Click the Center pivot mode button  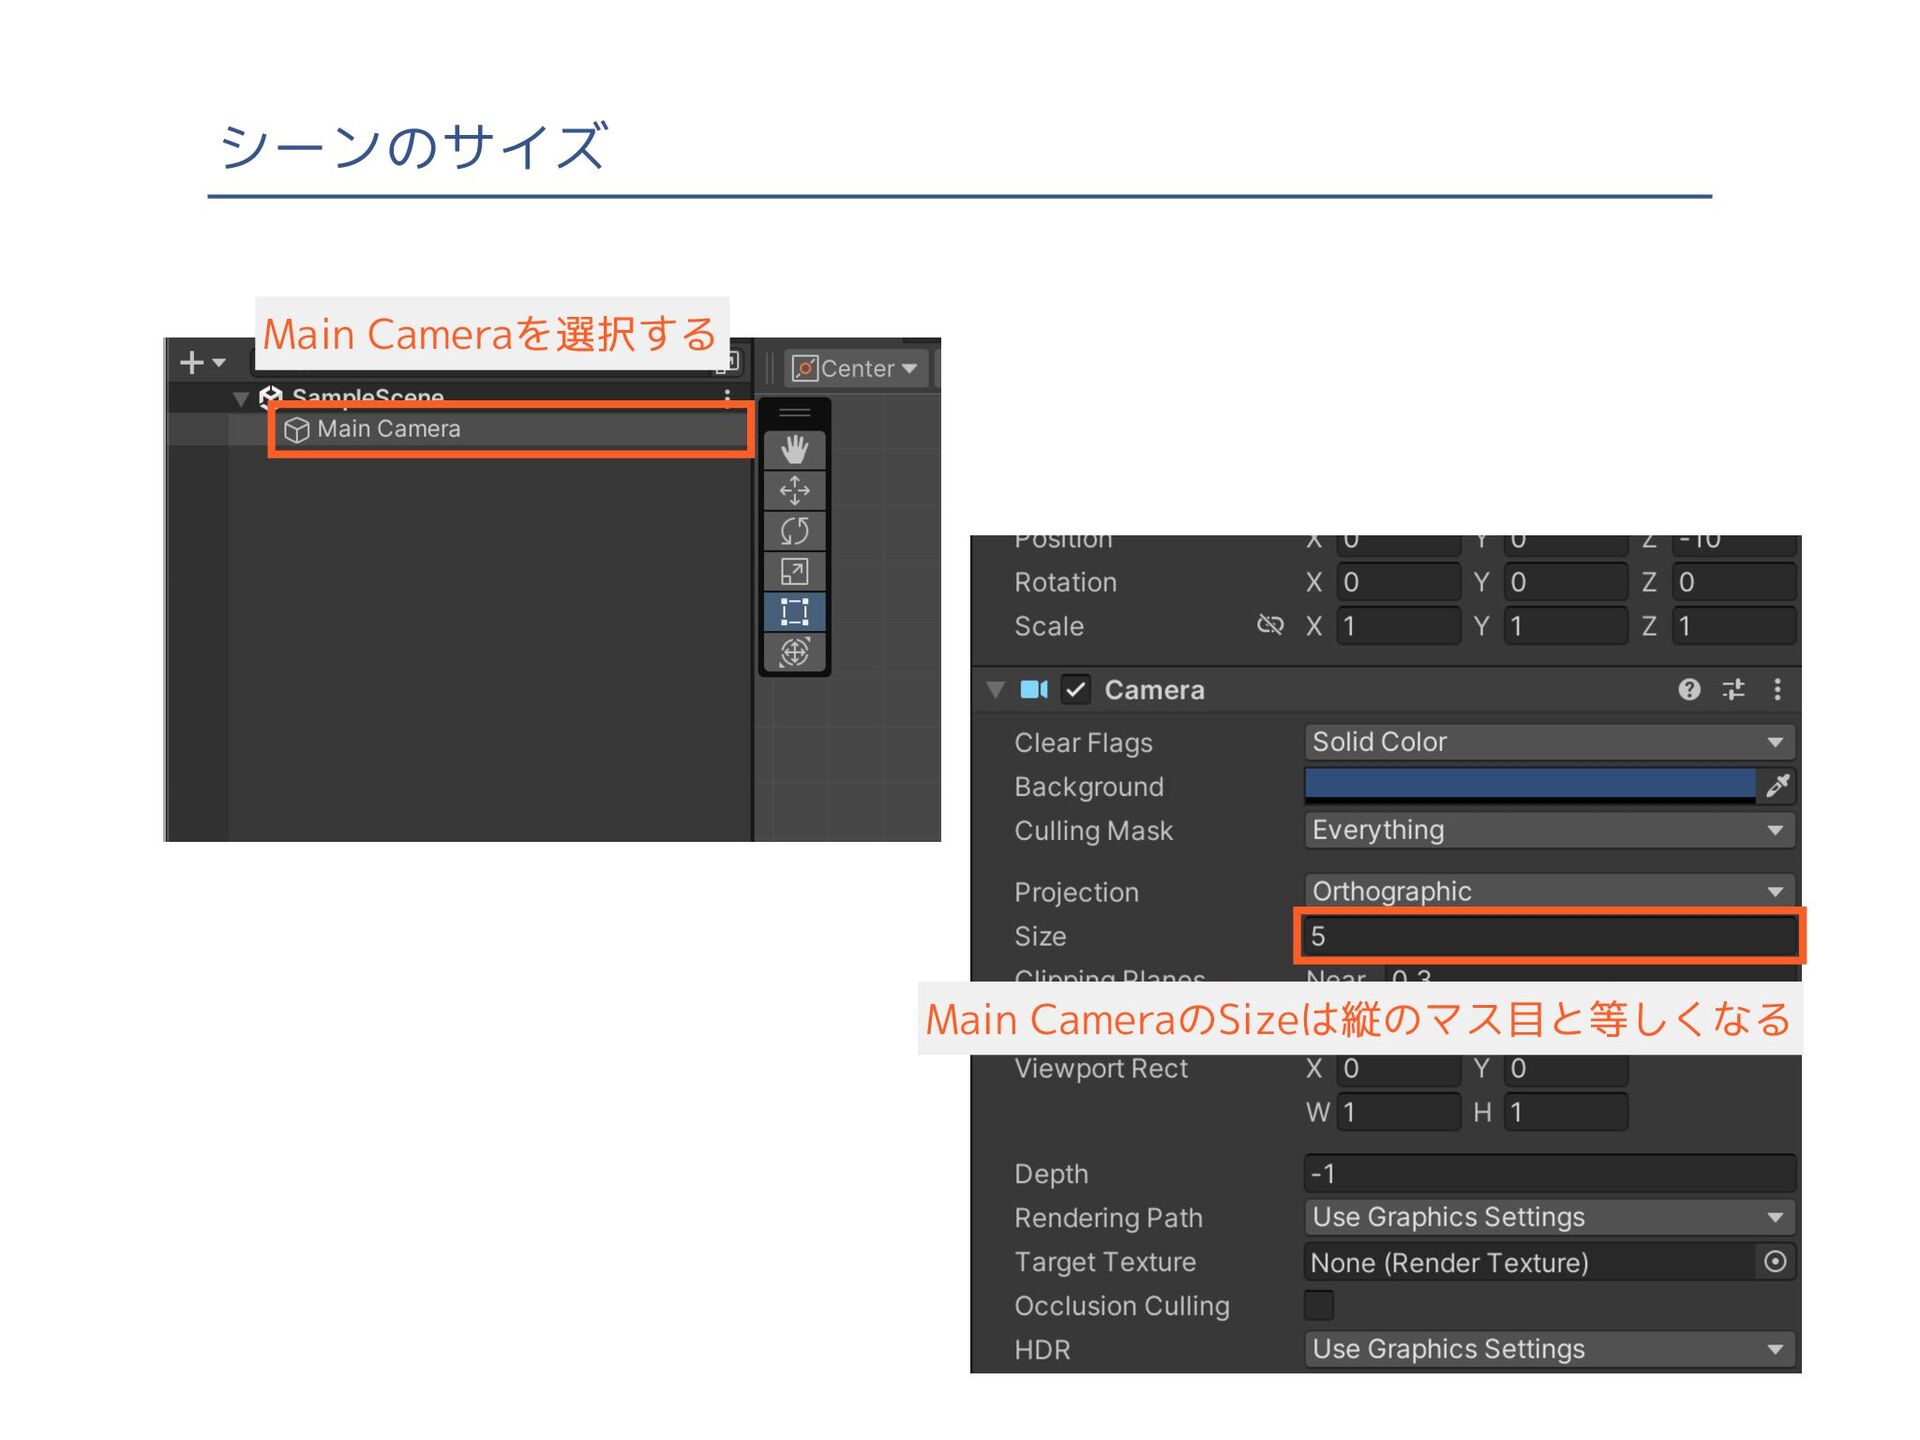pos(856,368)
